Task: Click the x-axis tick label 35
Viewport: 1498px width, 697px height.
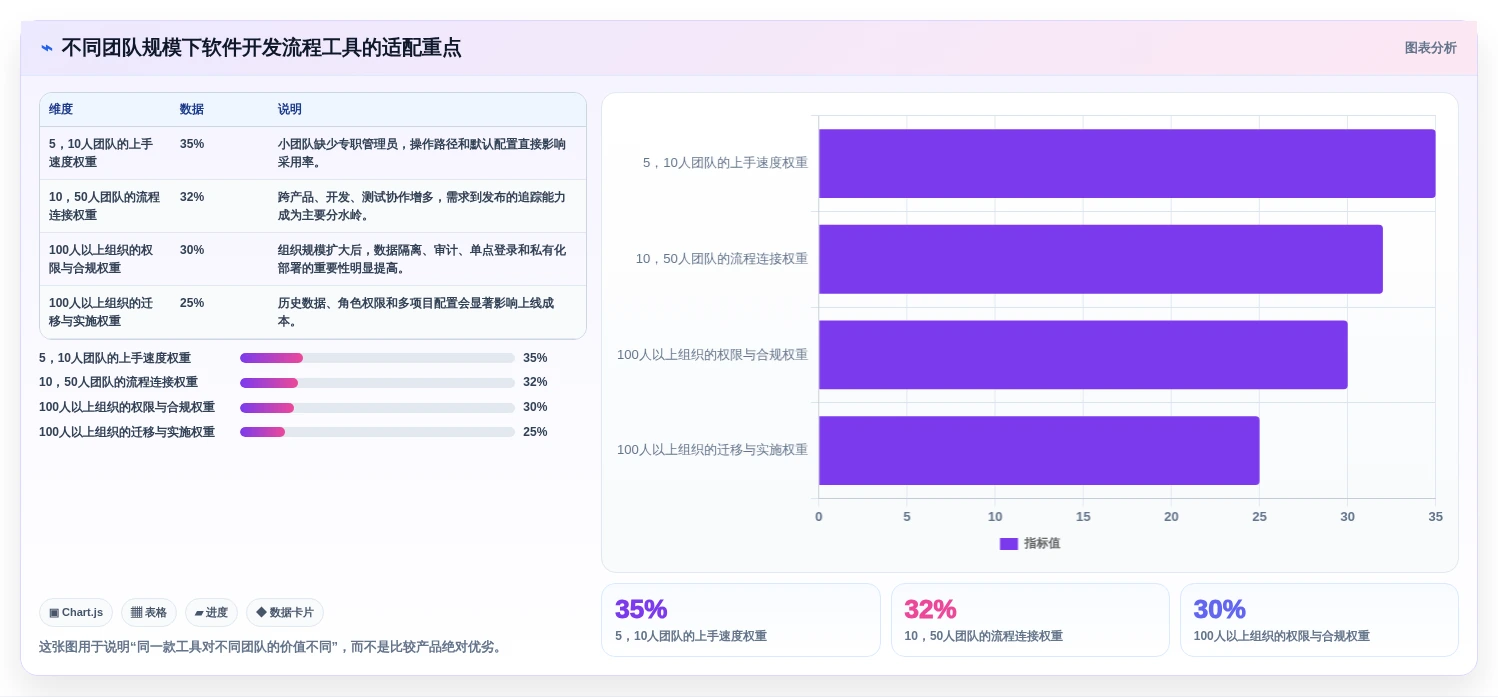Action: [1435, 517]
